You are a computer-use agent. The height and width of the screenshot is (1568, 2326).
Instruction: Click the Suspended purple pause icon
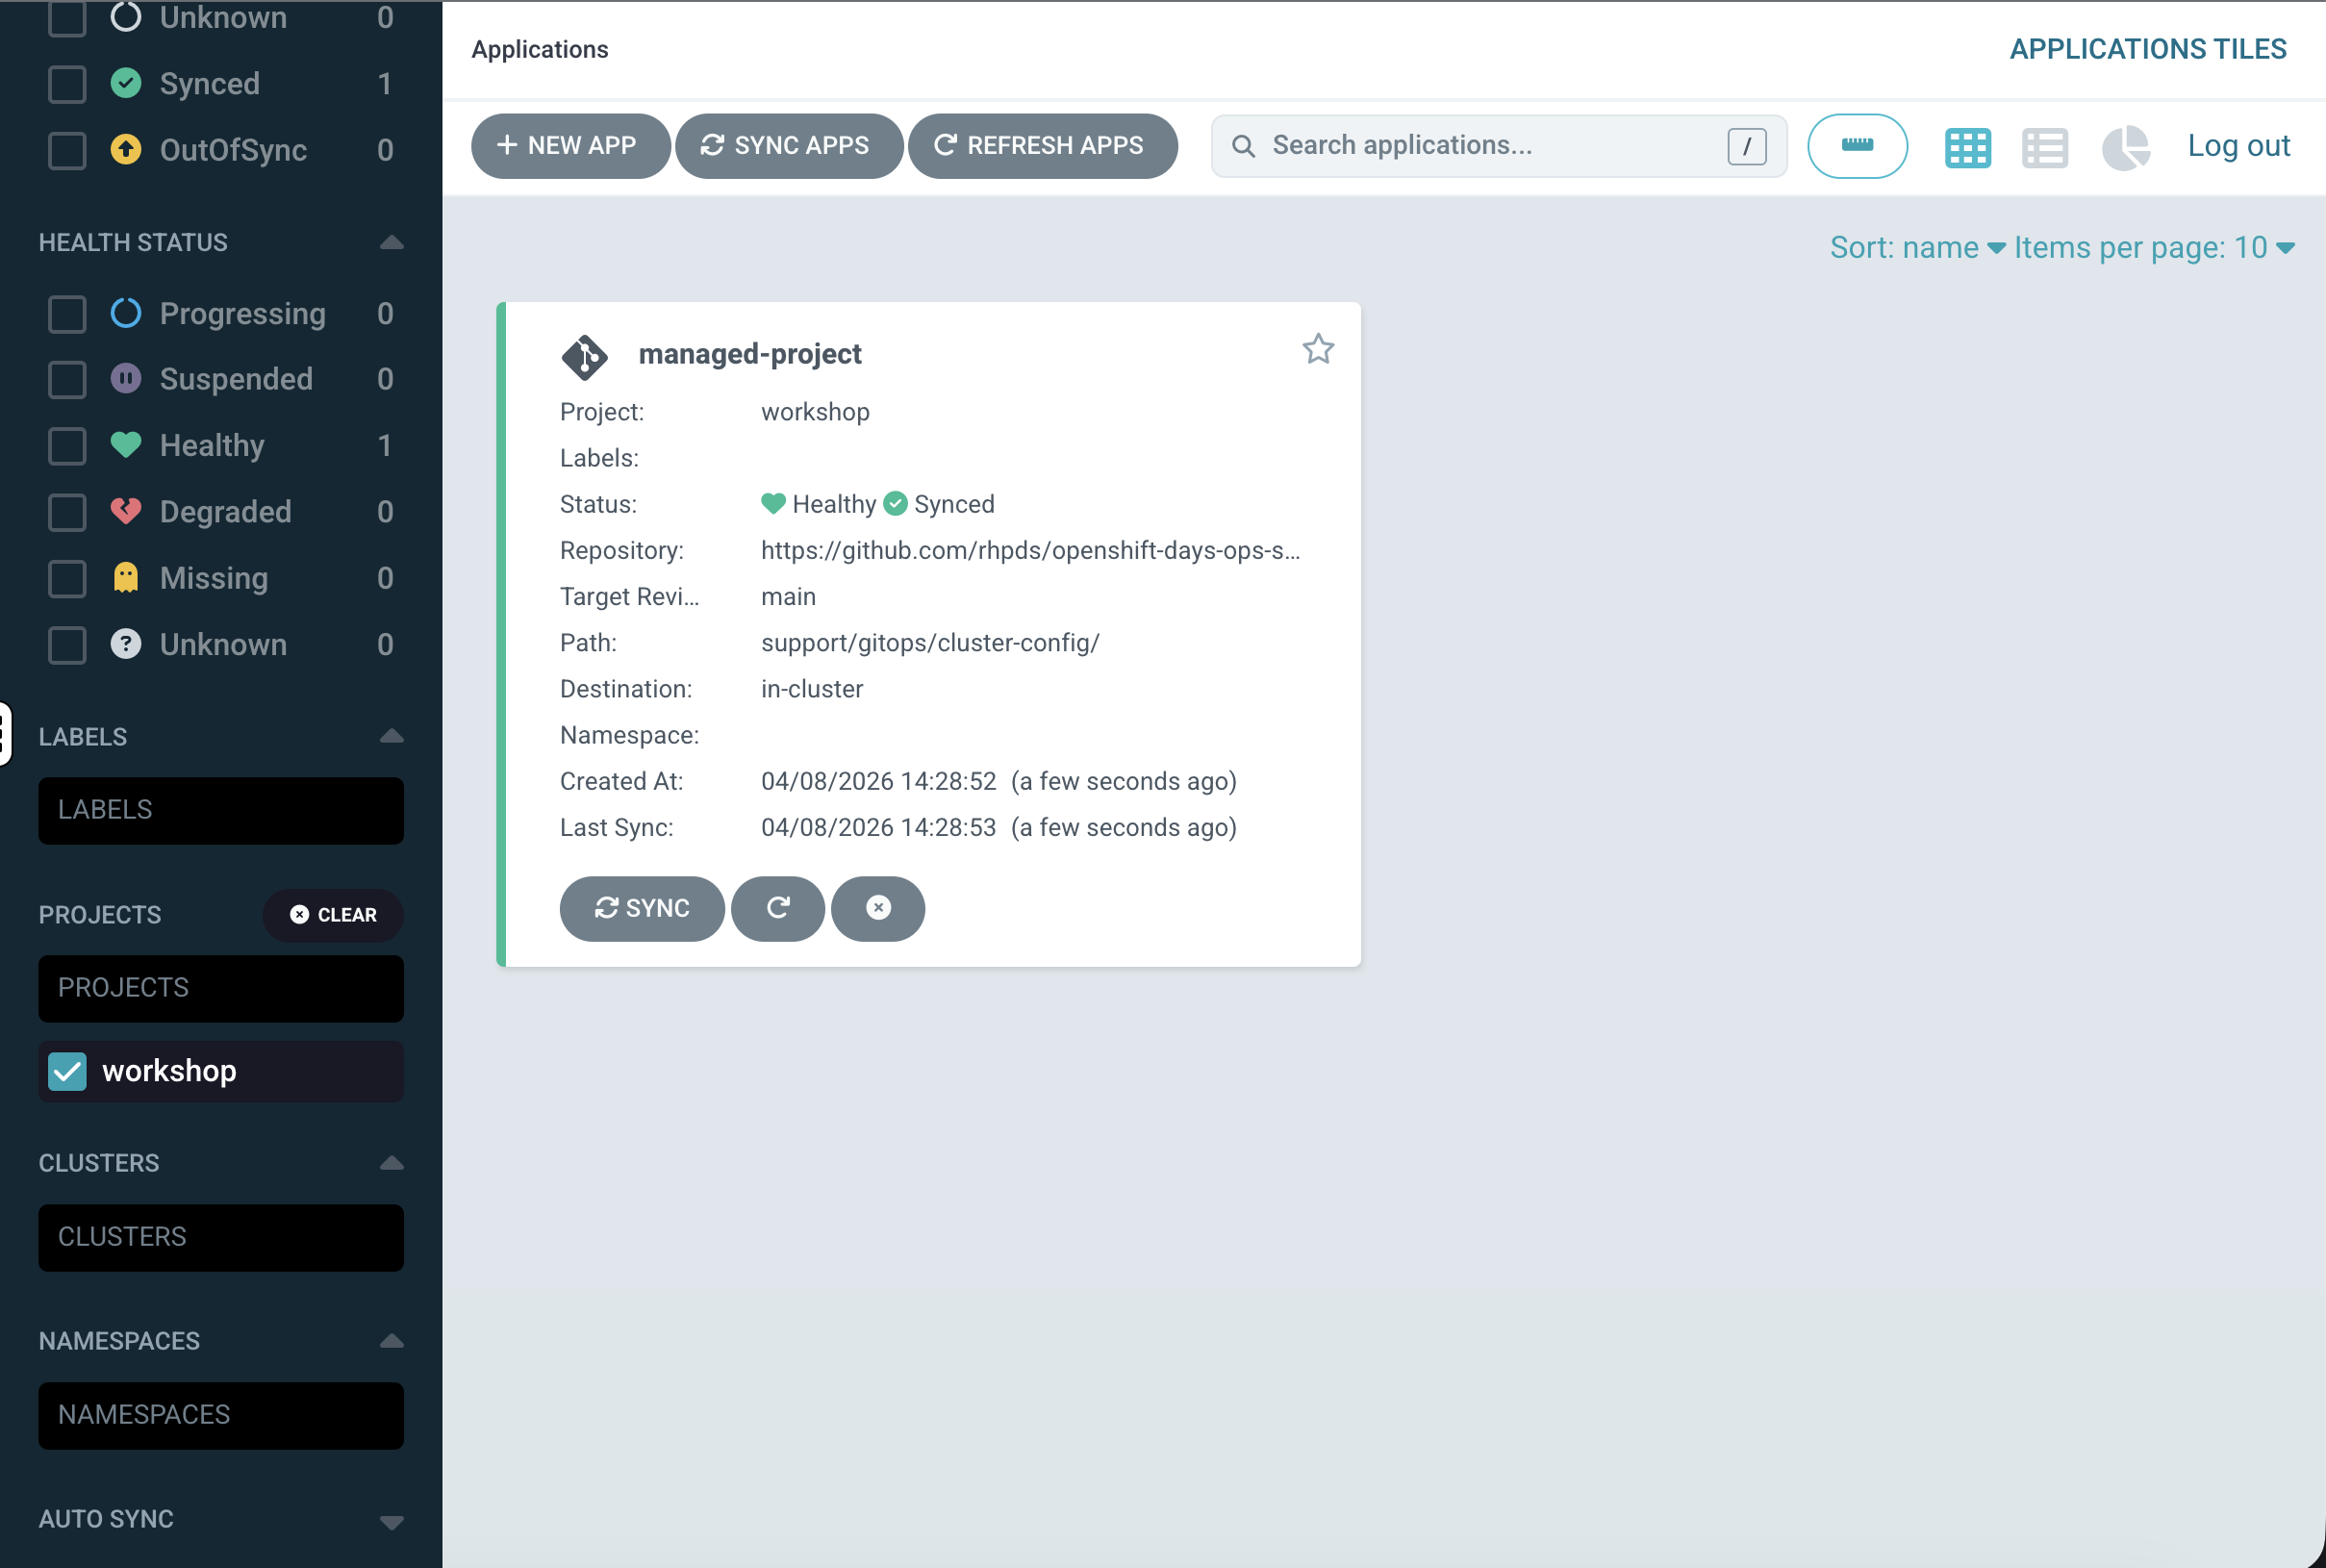pyautogui.click(x=125, y=378)
